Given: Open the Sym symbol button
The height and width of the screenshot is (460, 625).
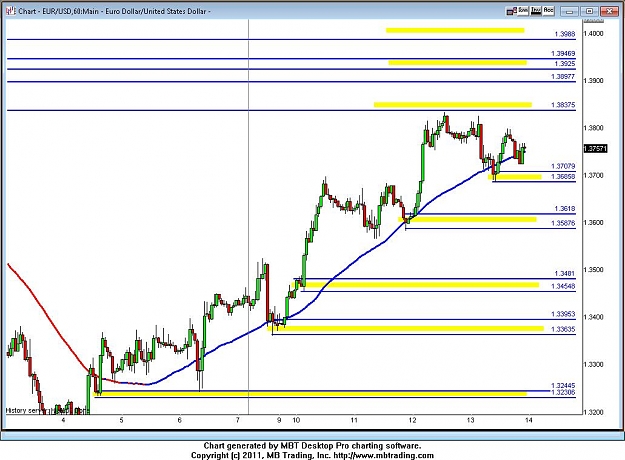Looking at the screenshot, I should tap(523, 11).
